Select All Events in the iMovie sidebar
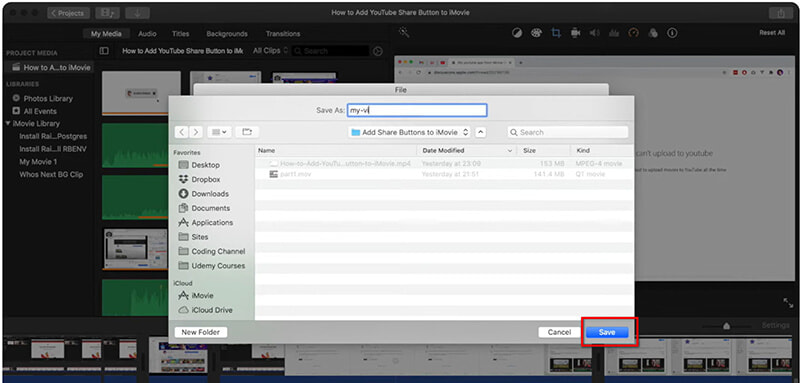800x383 pixels. 35,111
